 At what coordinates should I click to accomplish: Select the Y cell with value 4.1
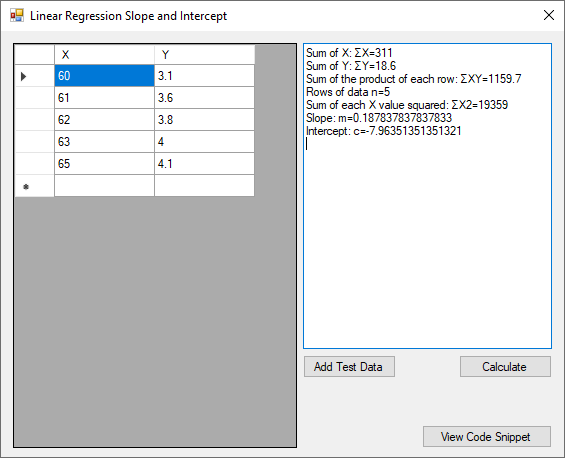(204, 164)
